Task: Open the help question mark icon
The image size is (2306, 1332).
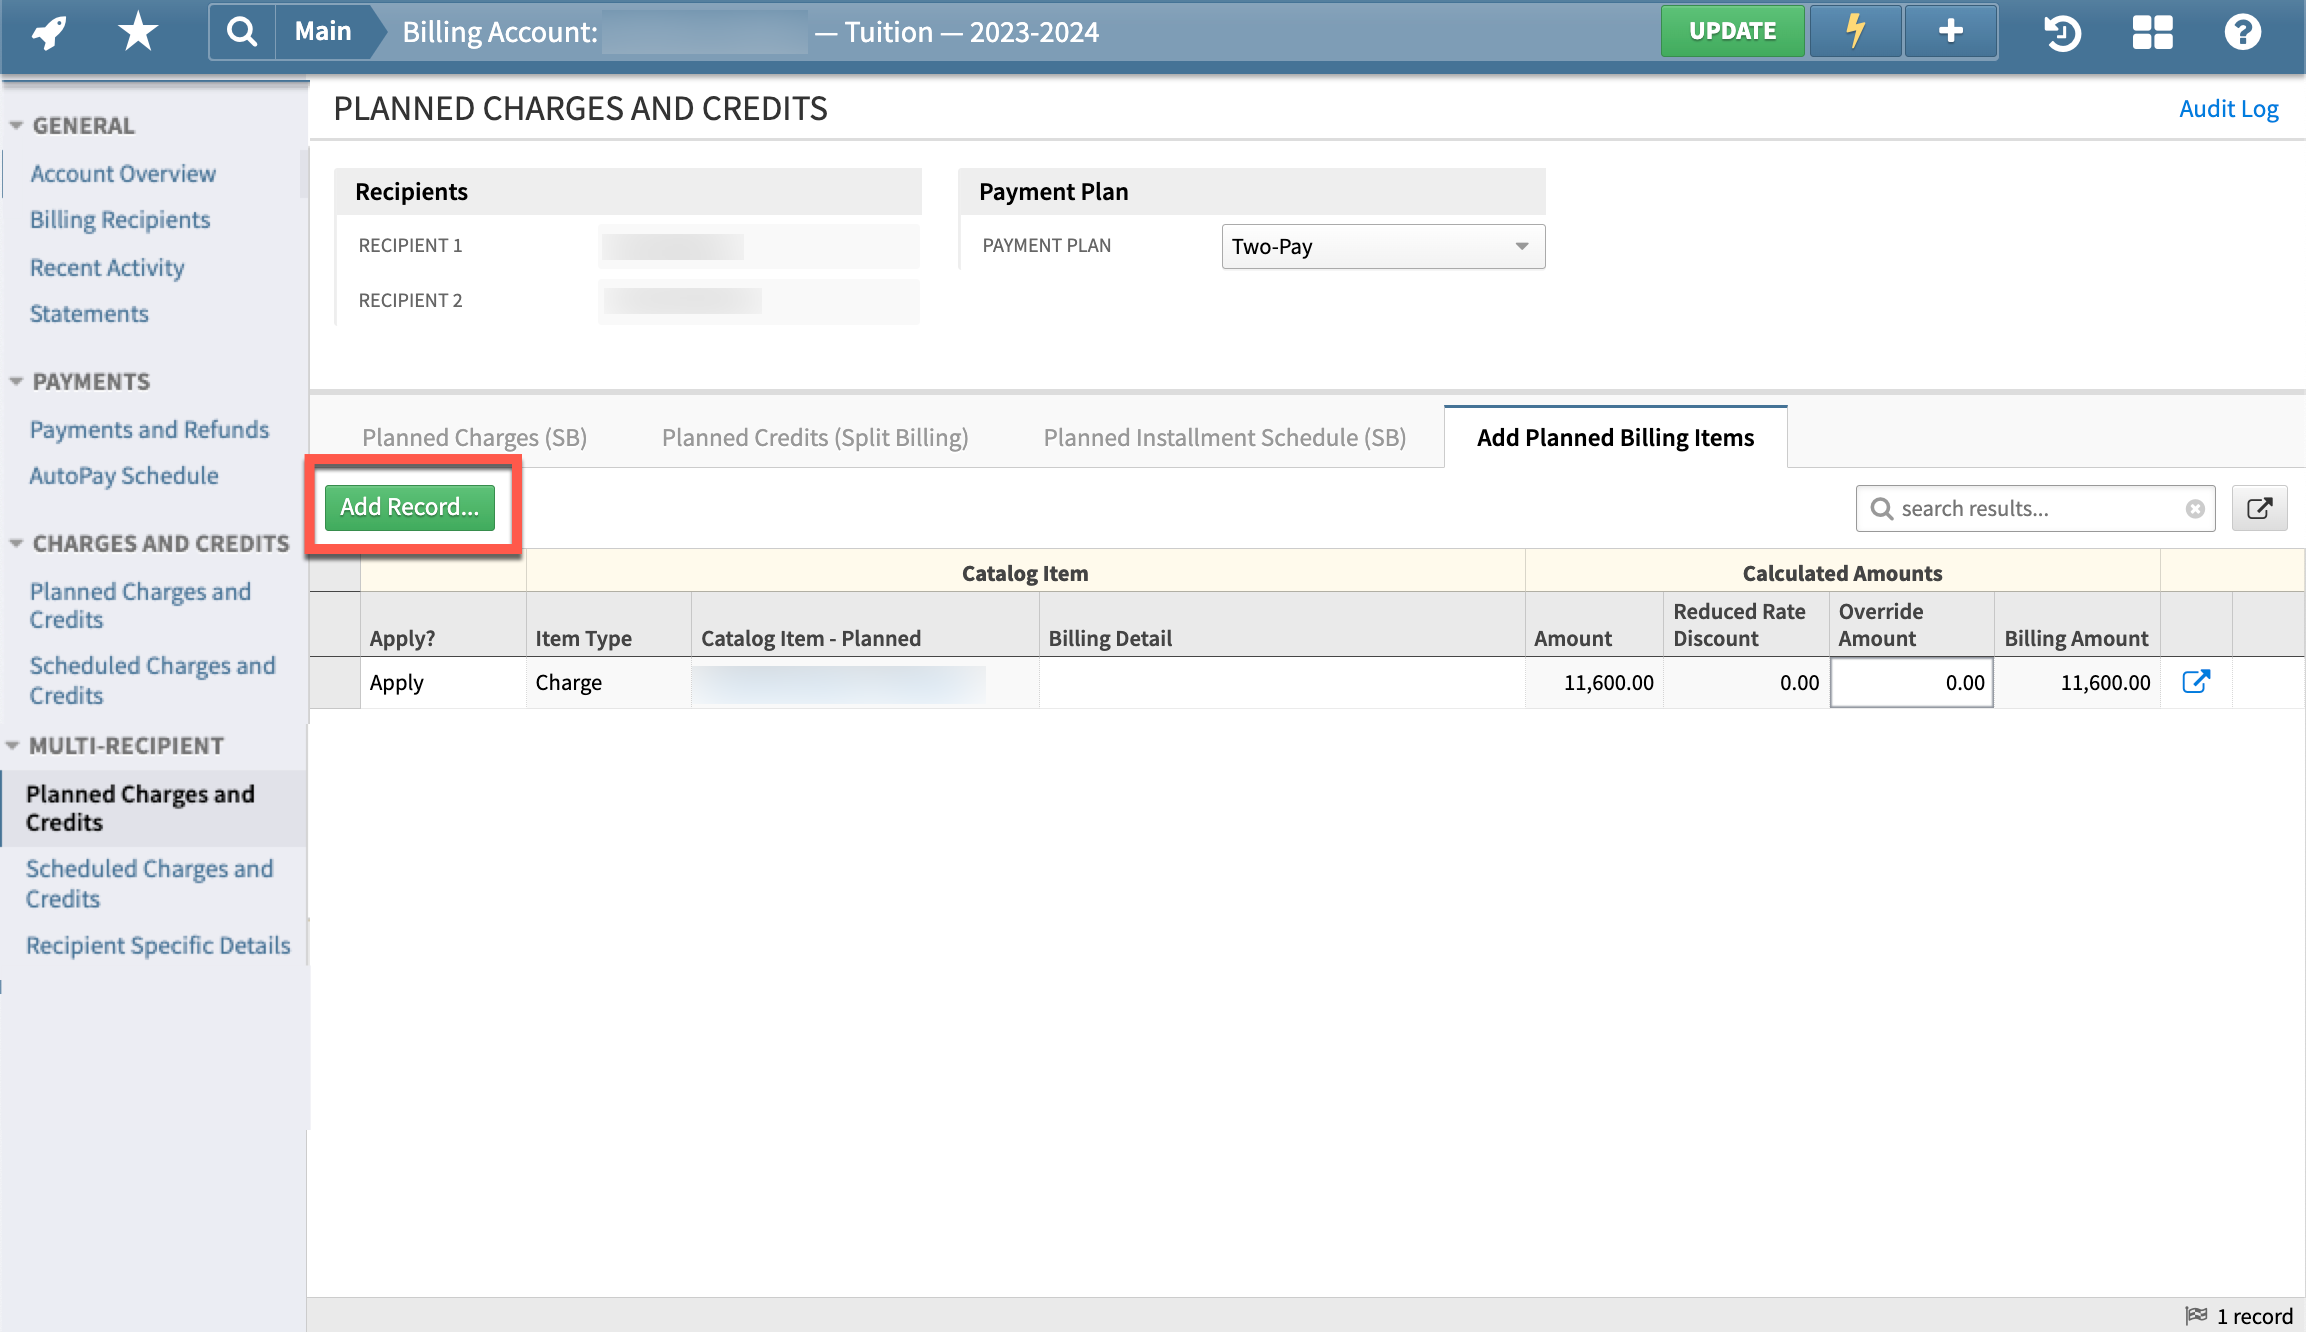Action: coord(2242,33)
